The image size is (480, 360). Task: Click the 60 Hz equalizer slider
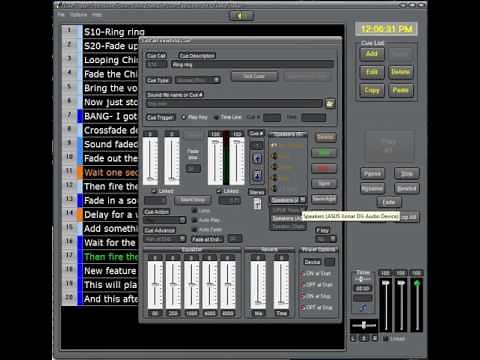(155, 285)
